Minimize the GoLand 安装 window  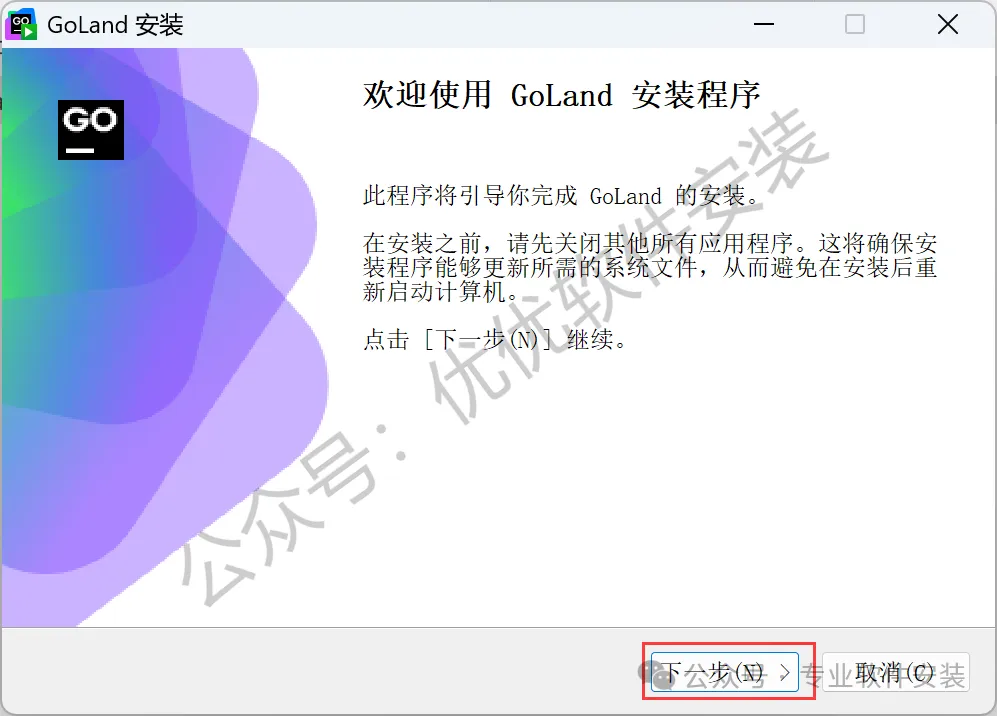[x=764, y=25]
